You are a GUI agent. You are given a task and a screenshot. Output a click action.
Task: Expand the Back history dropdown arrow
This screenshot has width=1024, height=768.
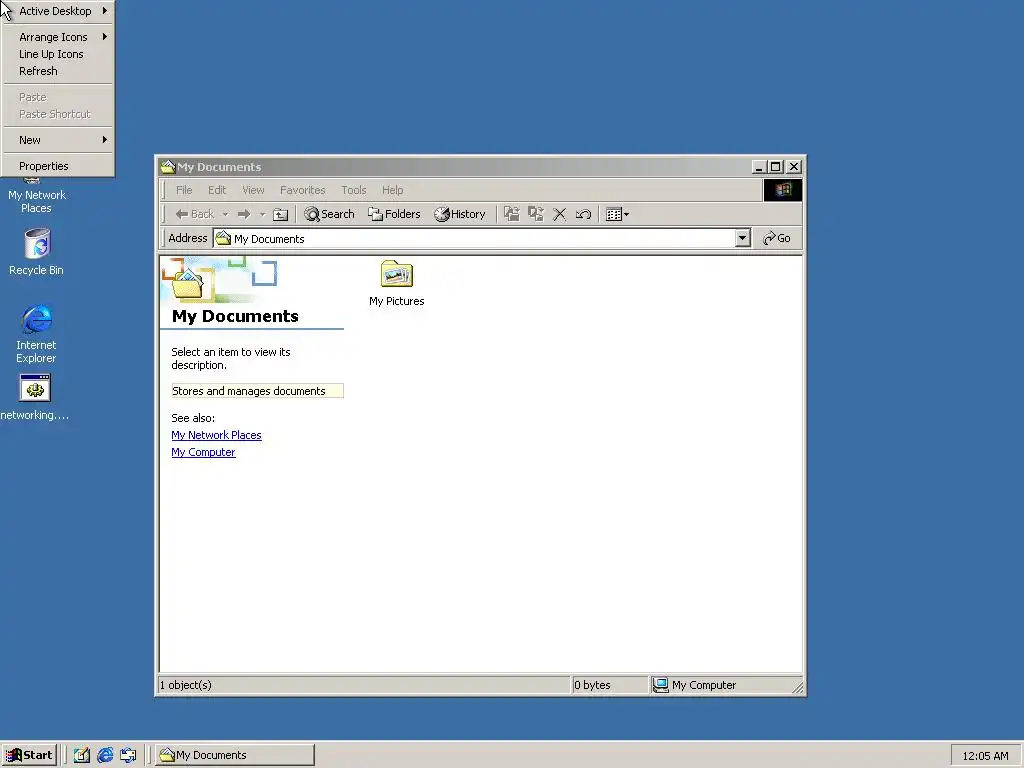pos(225,214)
